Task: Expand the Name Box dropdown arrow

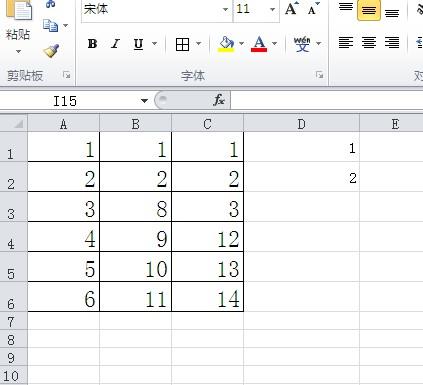Action: coord(144,100)
